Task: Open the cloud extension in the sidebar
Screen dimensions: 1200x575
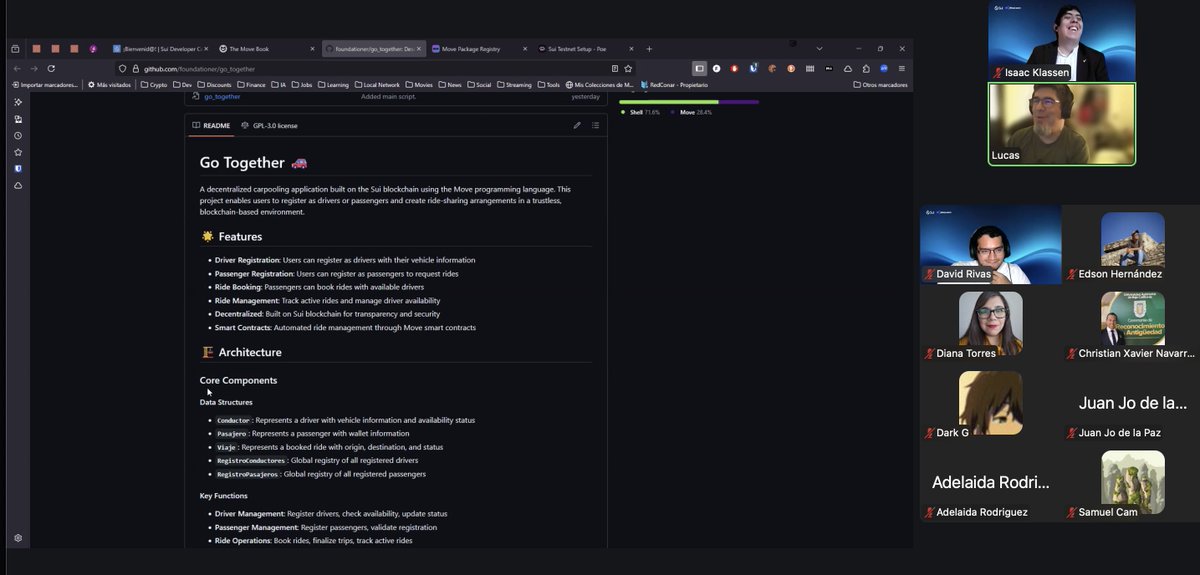Action: [18, 186]
